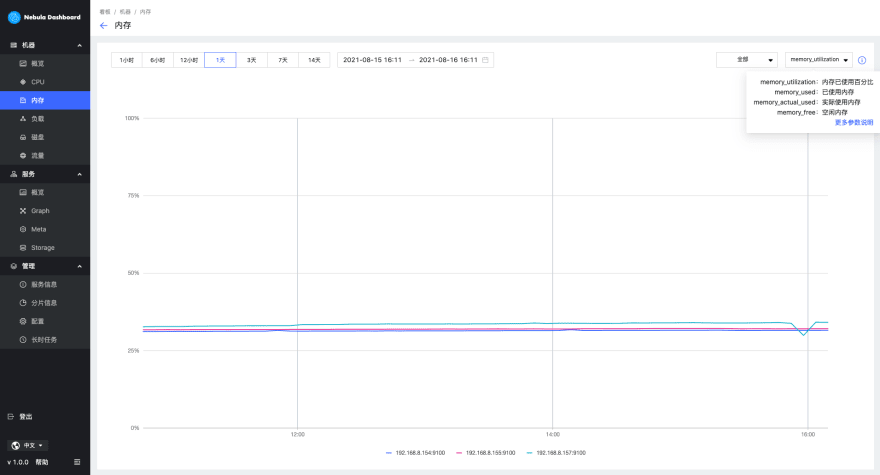Click the Nebula Dashboard logo
Viewport: 880px width, 475px height.
click(x=44, y=17)
